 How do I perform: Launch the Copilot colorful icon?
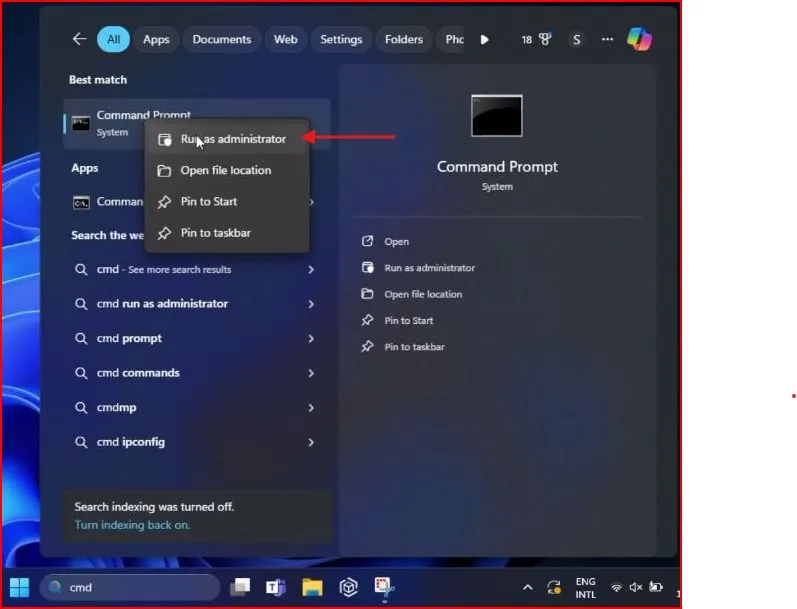click(x=639, y=39)
